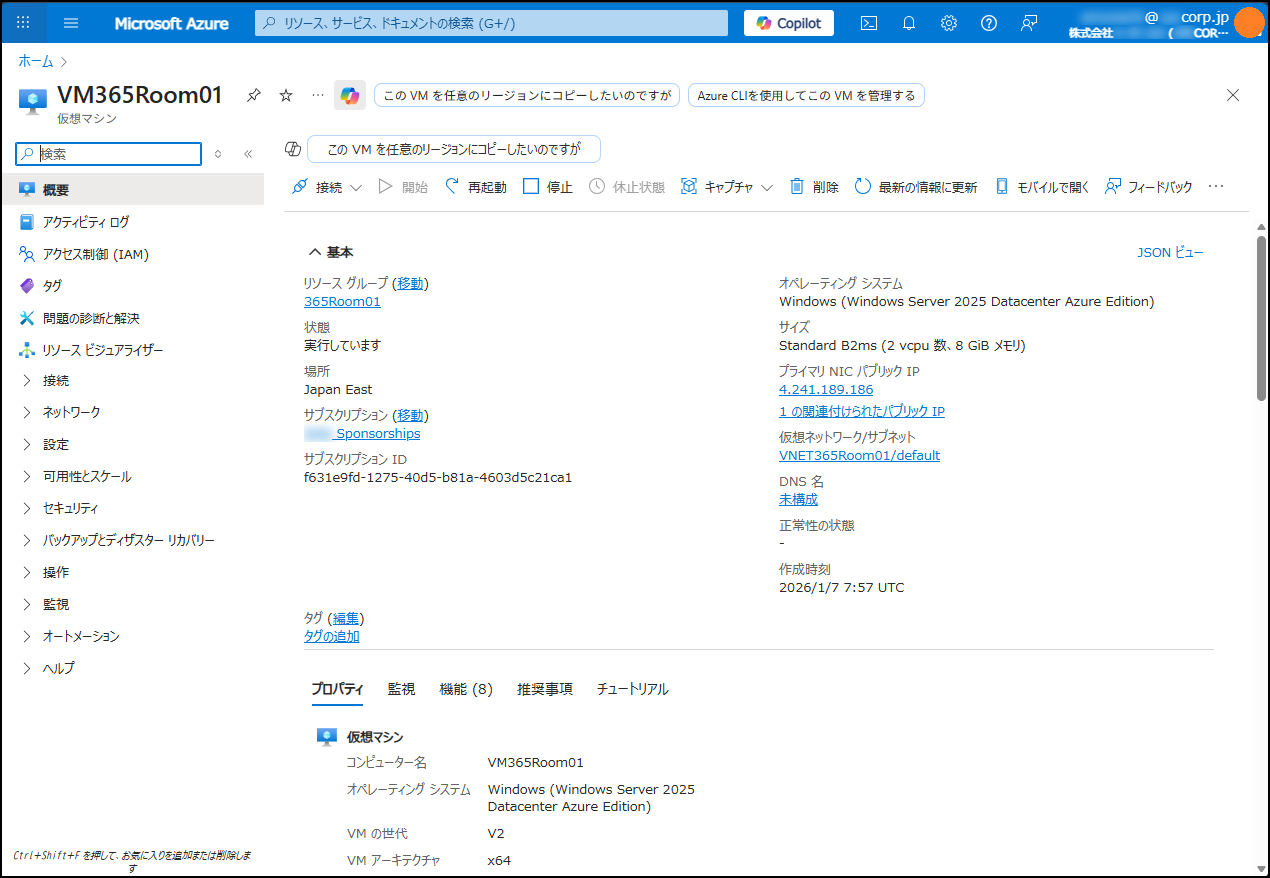The image size is (1270, 878).
Task: Expand ネットワーク in the sidebar
Action: coord(71,412)
